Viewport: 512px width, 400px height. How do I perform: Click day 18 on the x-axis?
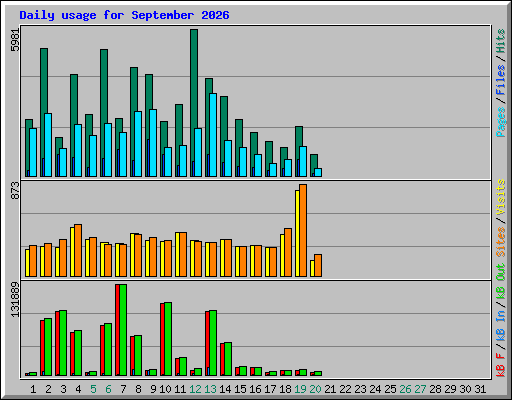(285, 389)
